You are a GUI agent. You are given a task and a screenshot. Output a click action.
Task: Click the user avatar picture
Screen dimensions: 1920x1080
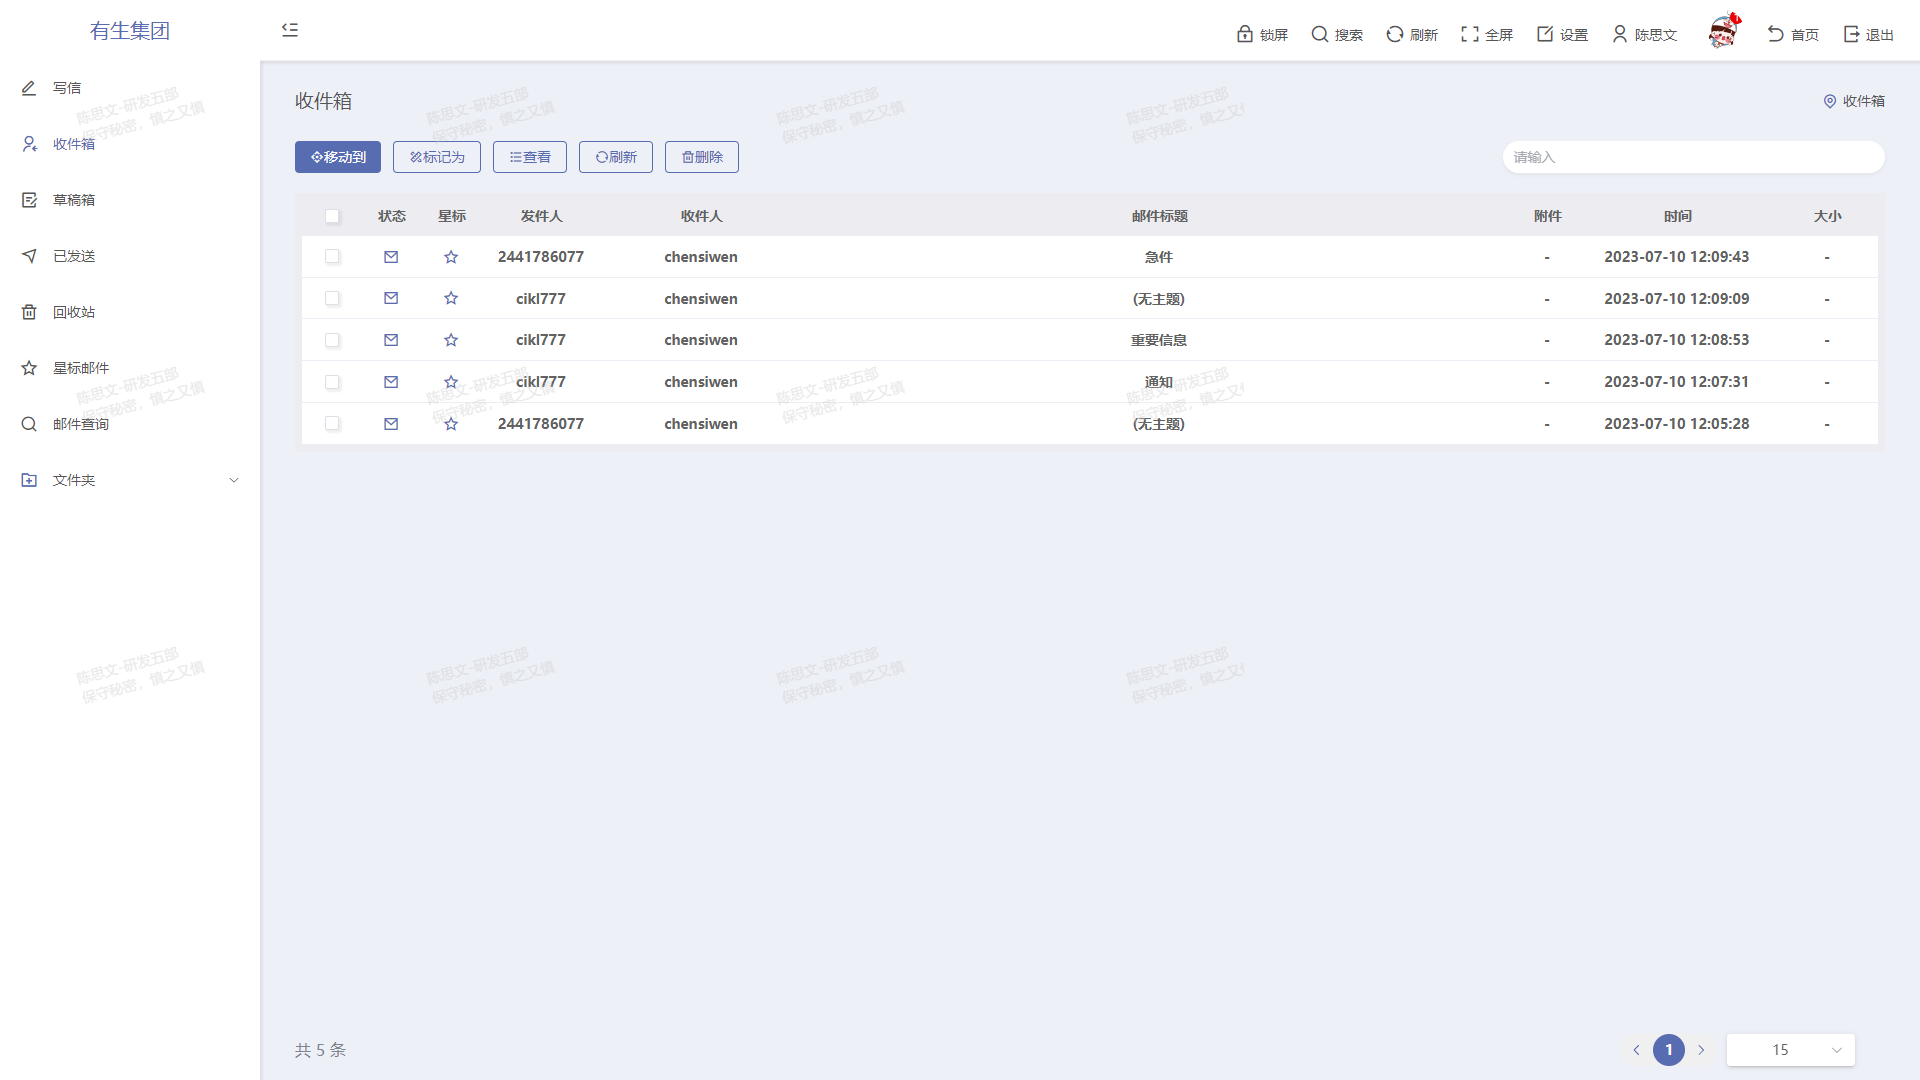[1722, 33]
